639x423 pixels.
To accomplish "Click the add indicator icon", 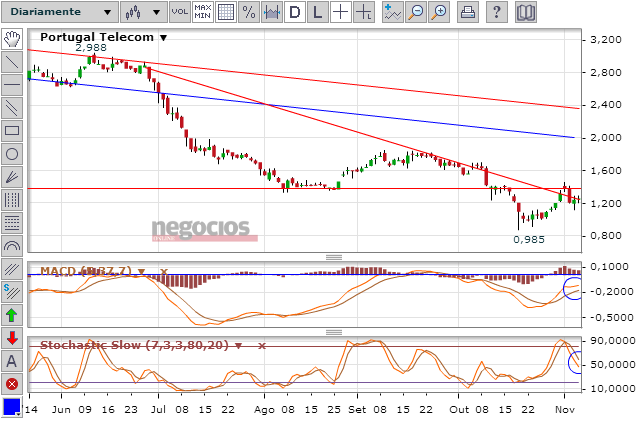I will coord(393,12).
